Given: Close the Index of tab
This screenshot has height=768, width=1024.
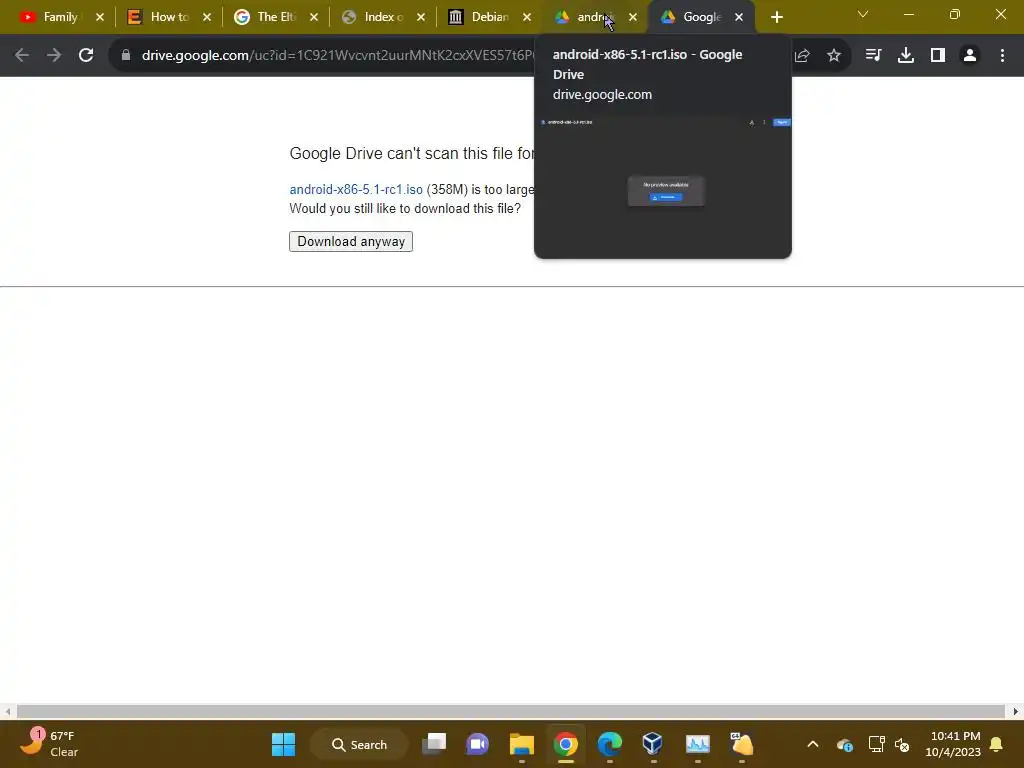Looking at the screenshot, I should point(421,17).
